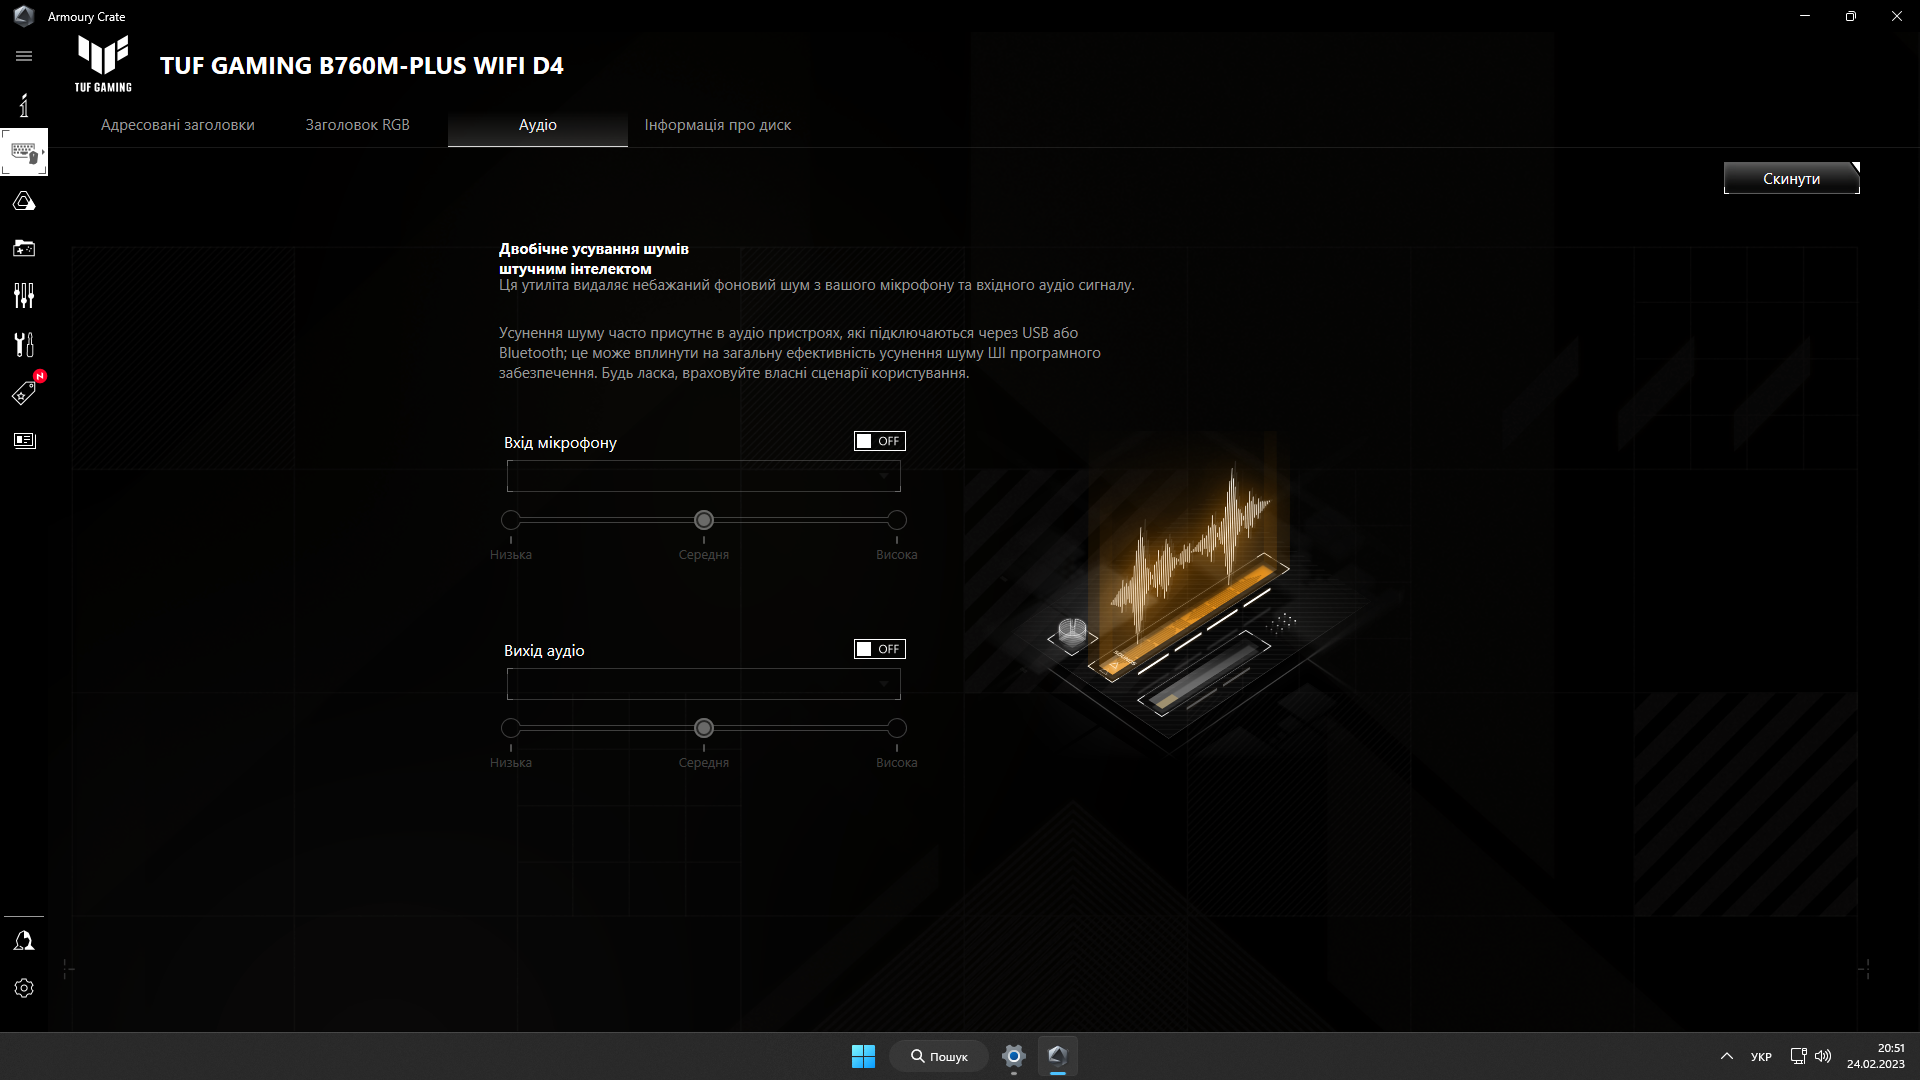Set microphone slider to Висока
Image resolution: width=1920 pixels, height=1080 pixels.
[896, 520]
